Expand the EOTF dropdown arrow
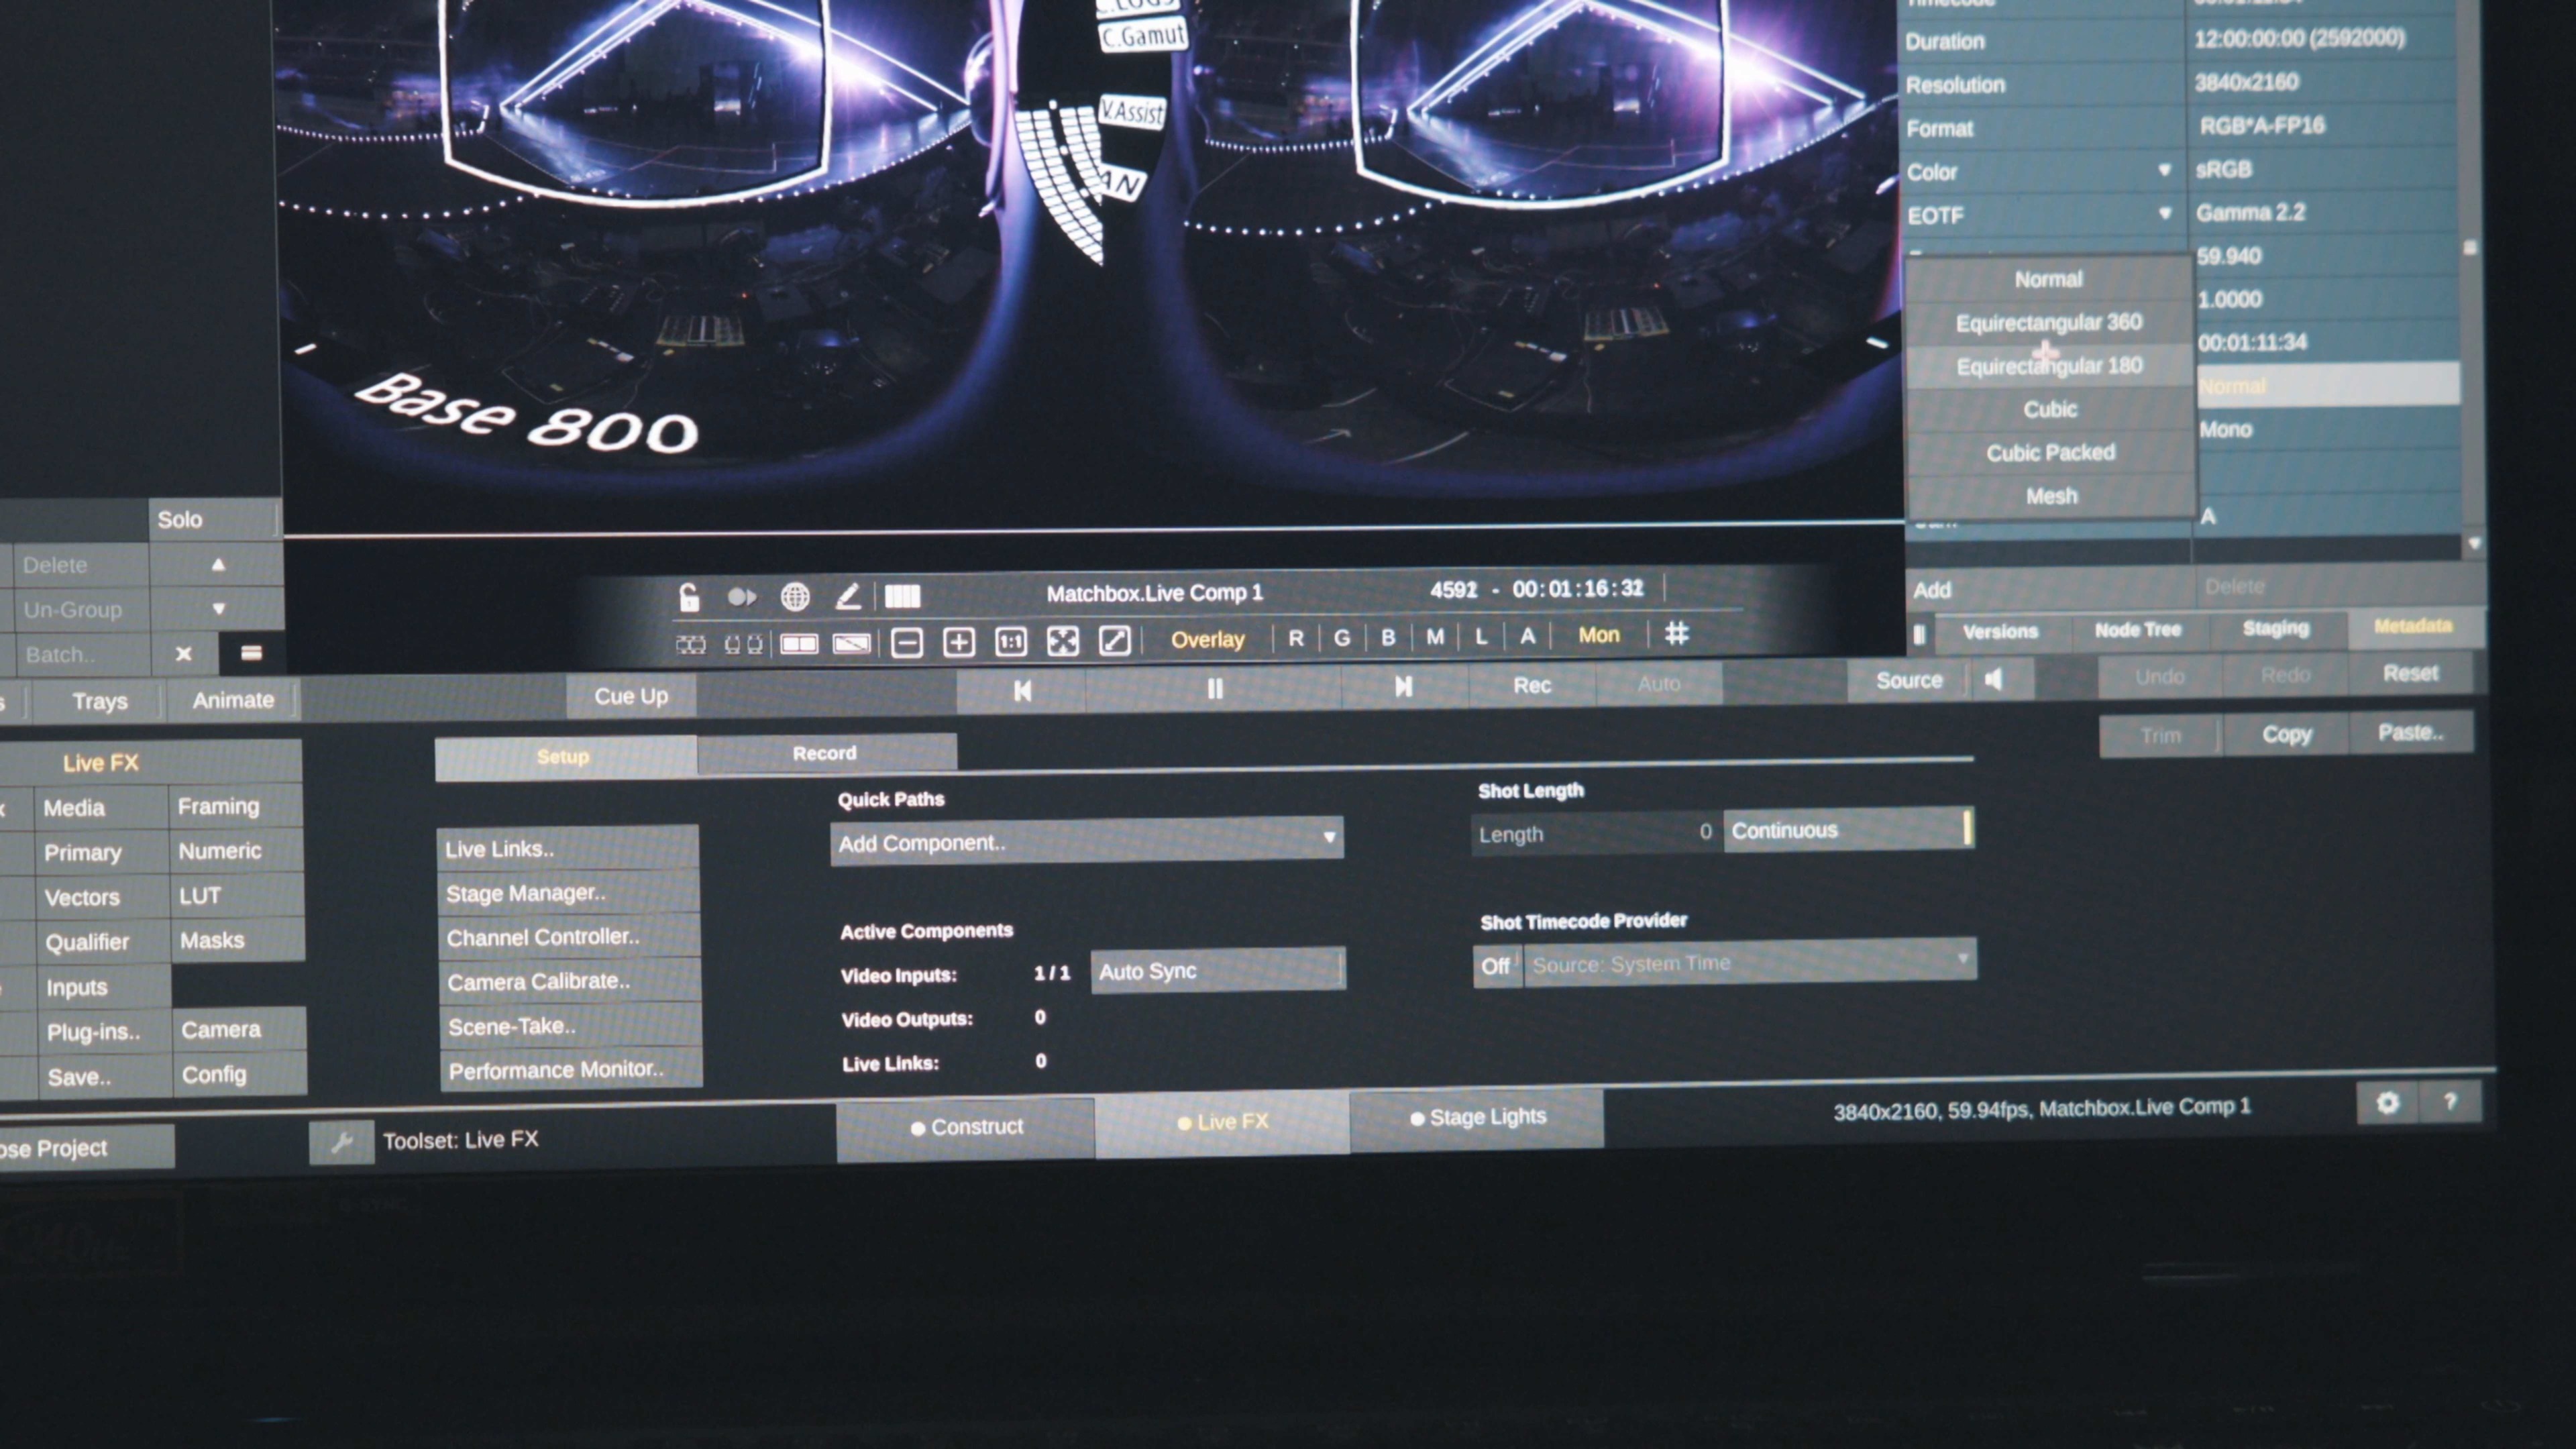This screenshot has height=1449, width=2576. tap(2164, 213)
